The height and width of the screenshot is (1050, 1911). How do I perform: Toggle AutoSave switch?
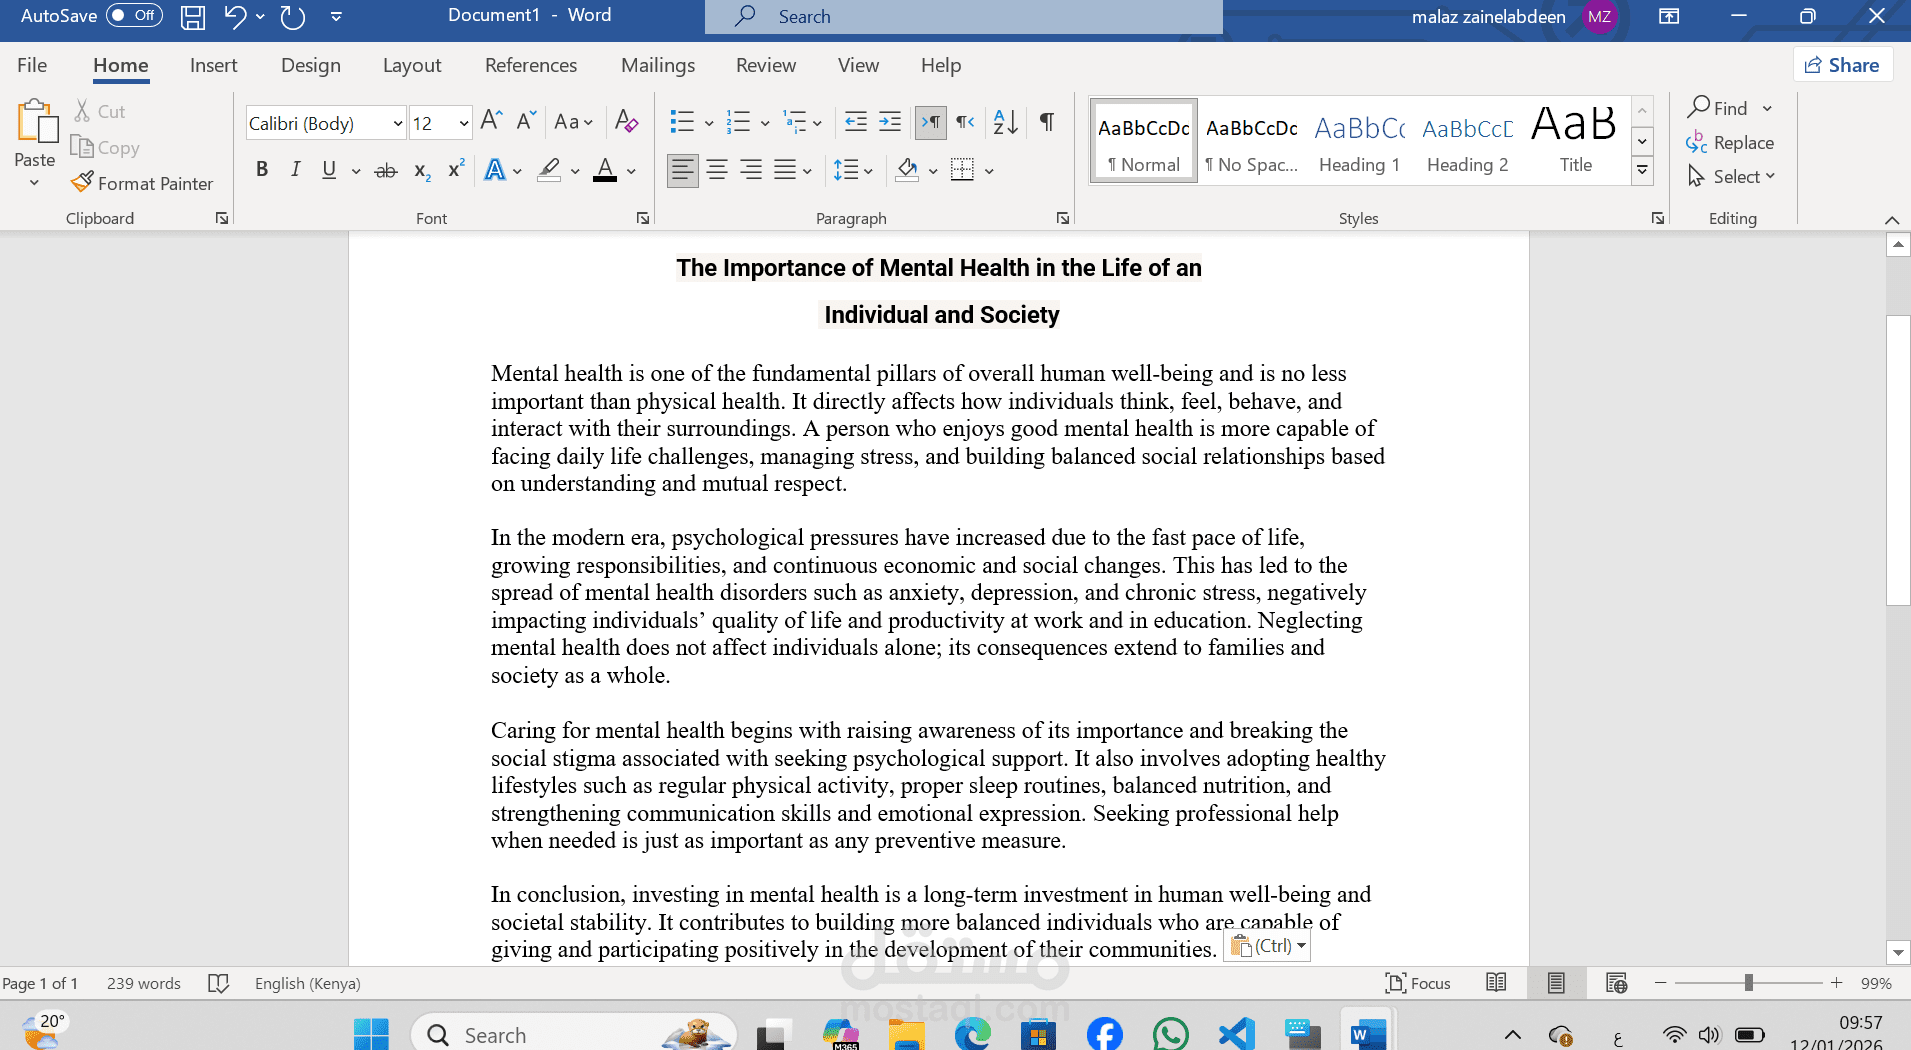pos(134,16)
